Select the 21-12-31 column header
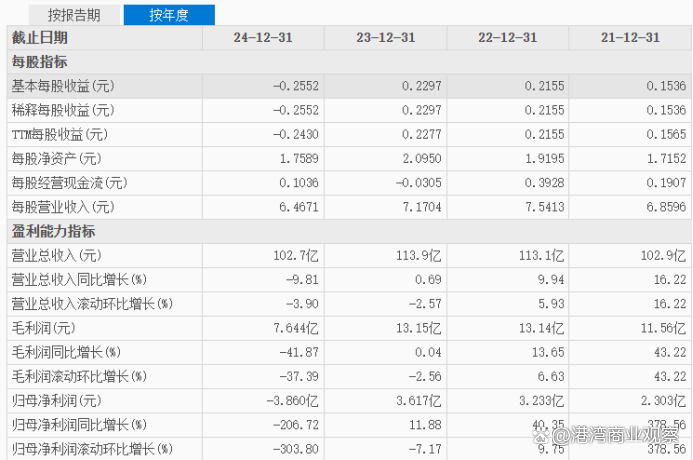The height and width of the screenshot is (460, 693). coord(630,38)
